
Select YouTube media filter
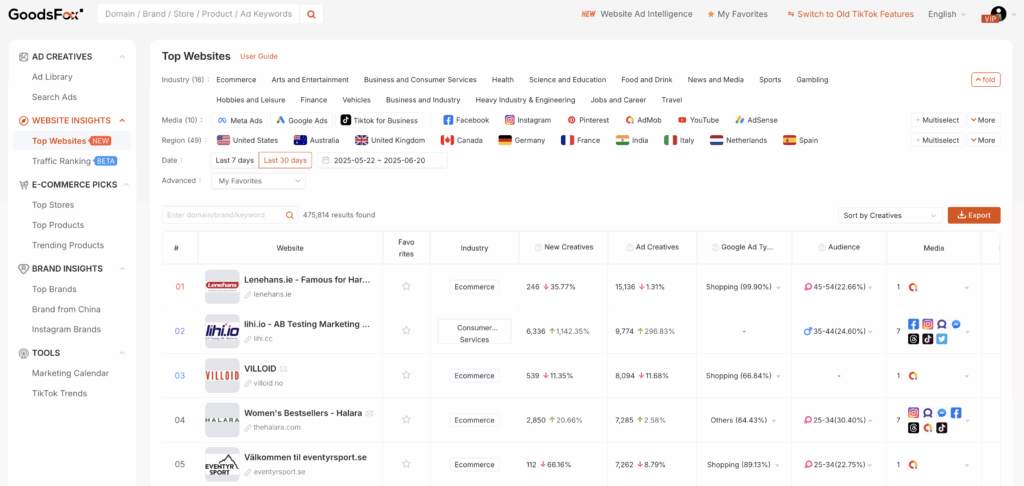coord(698,120)
